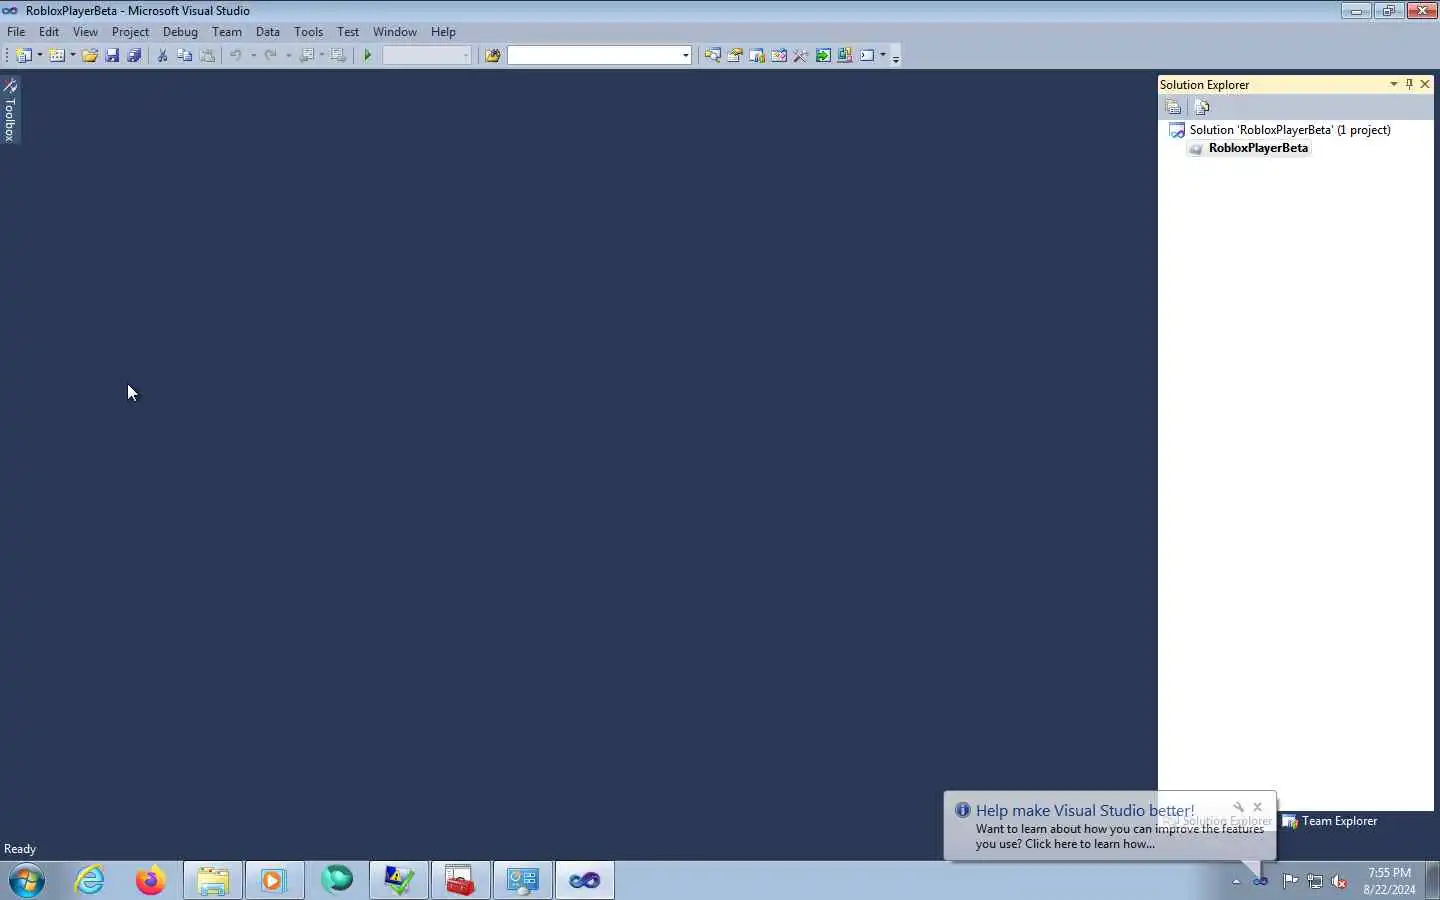Toggle auto-hide pin on Solution Explorer
Viewport: 1440px width, 900px height.
click(x=1409, y=84)
